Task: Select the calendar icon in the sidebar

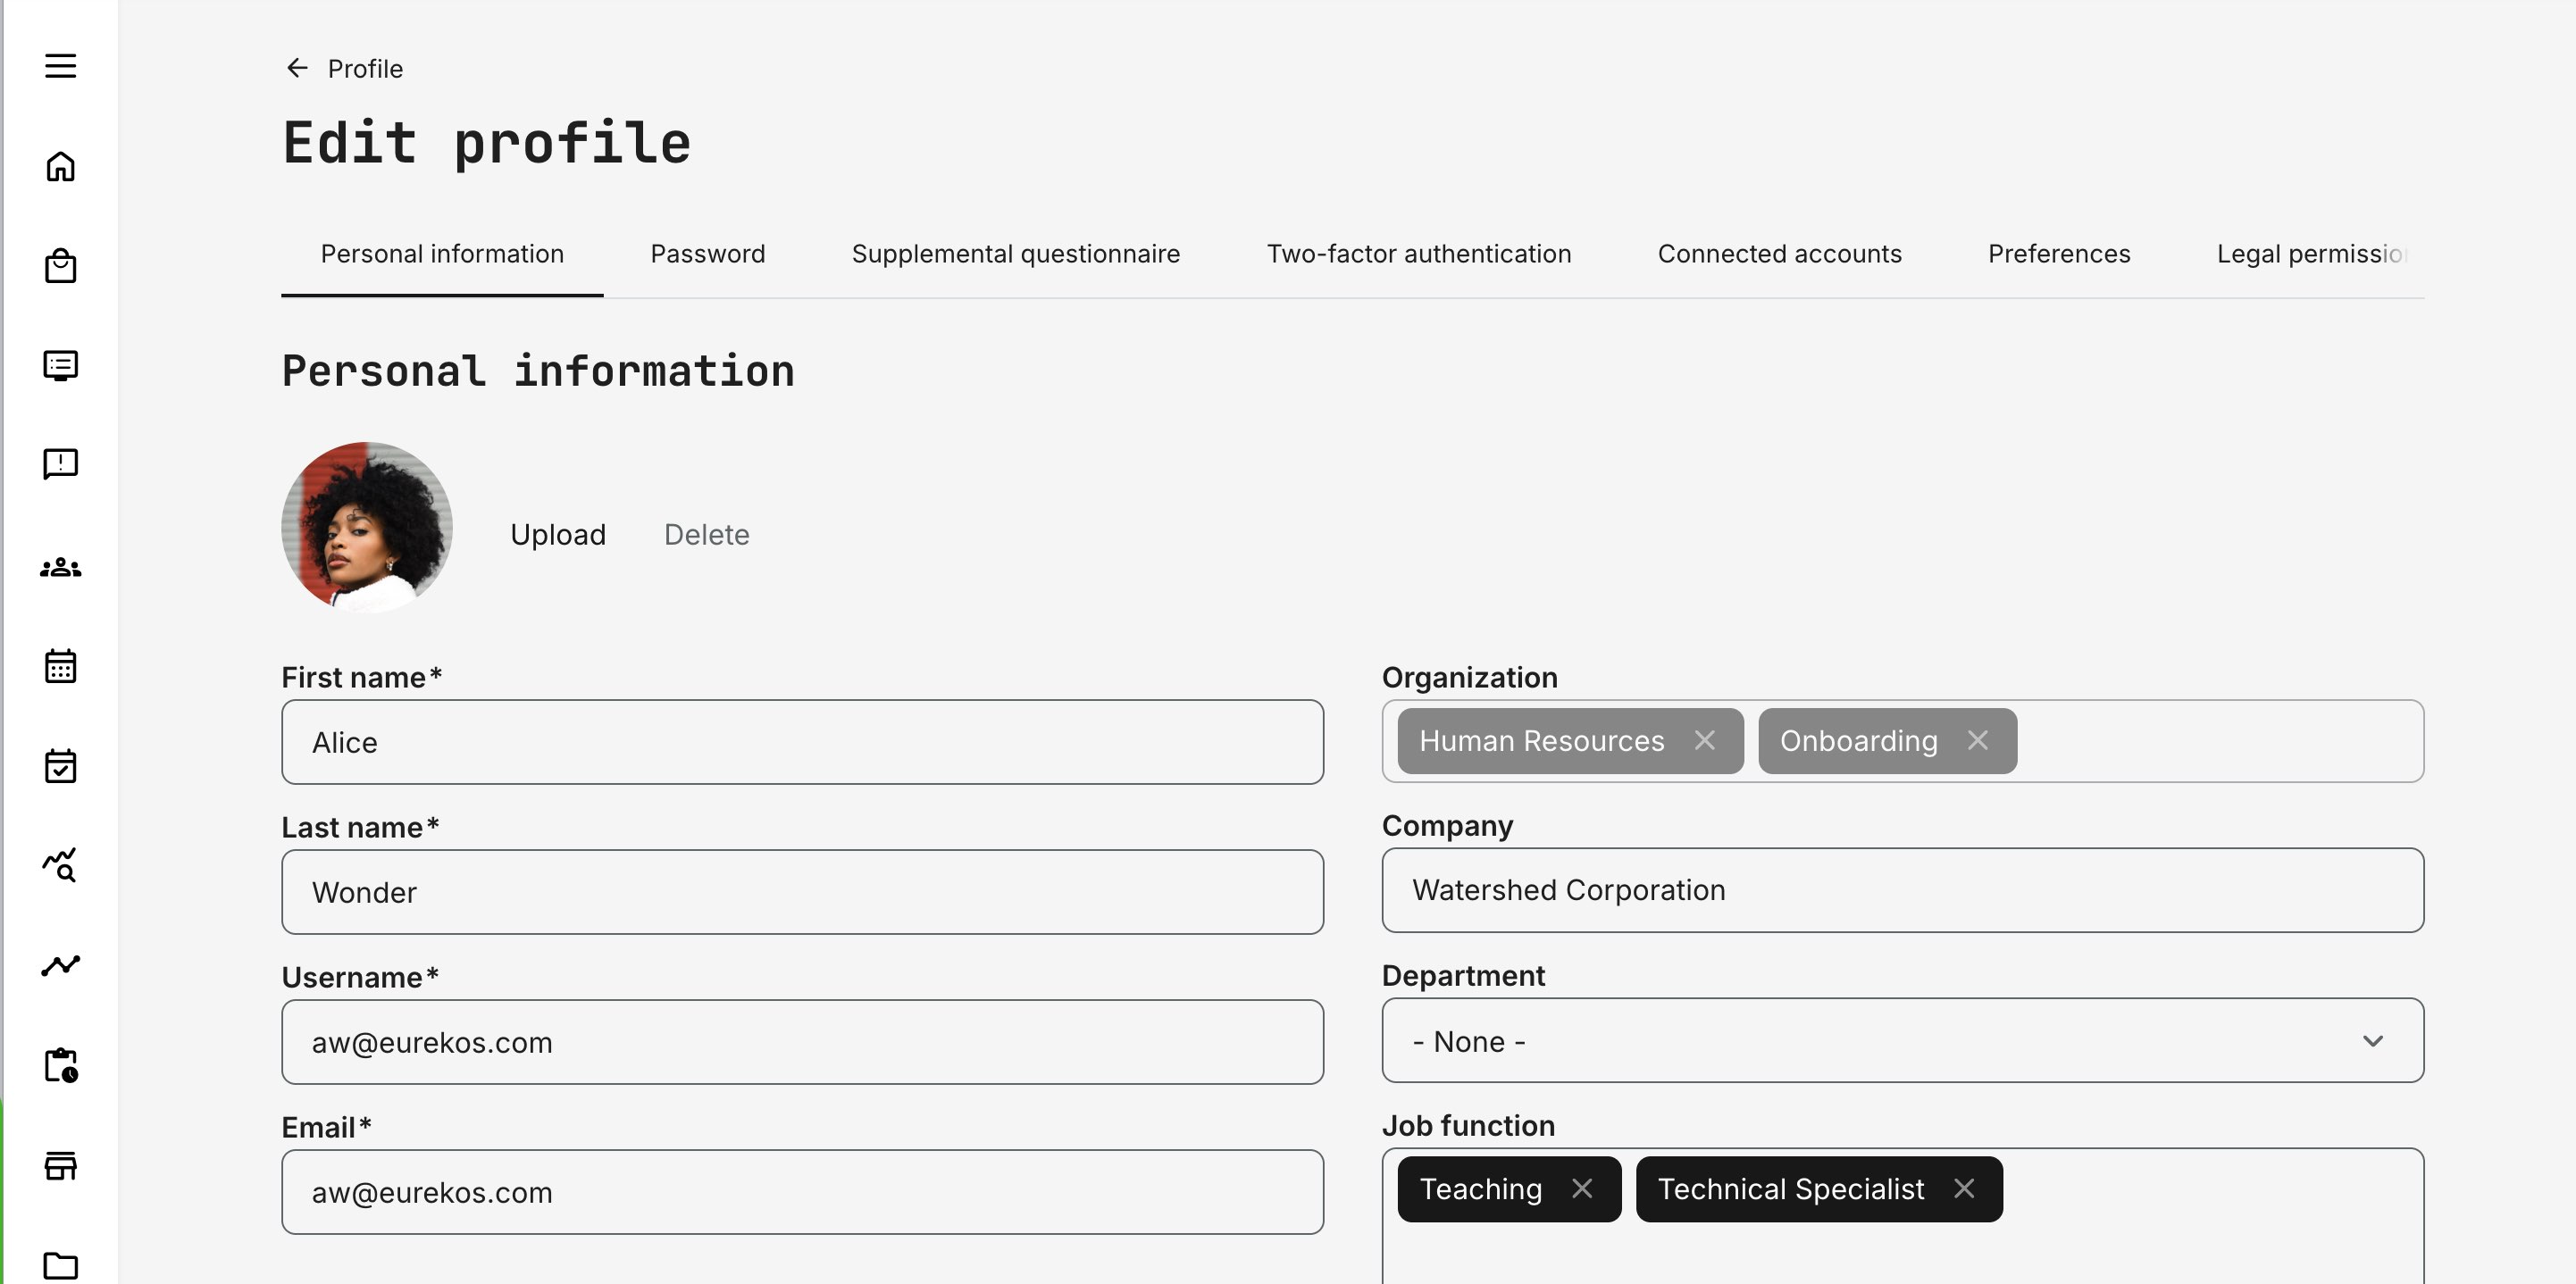Action: [x=61, y=665]
